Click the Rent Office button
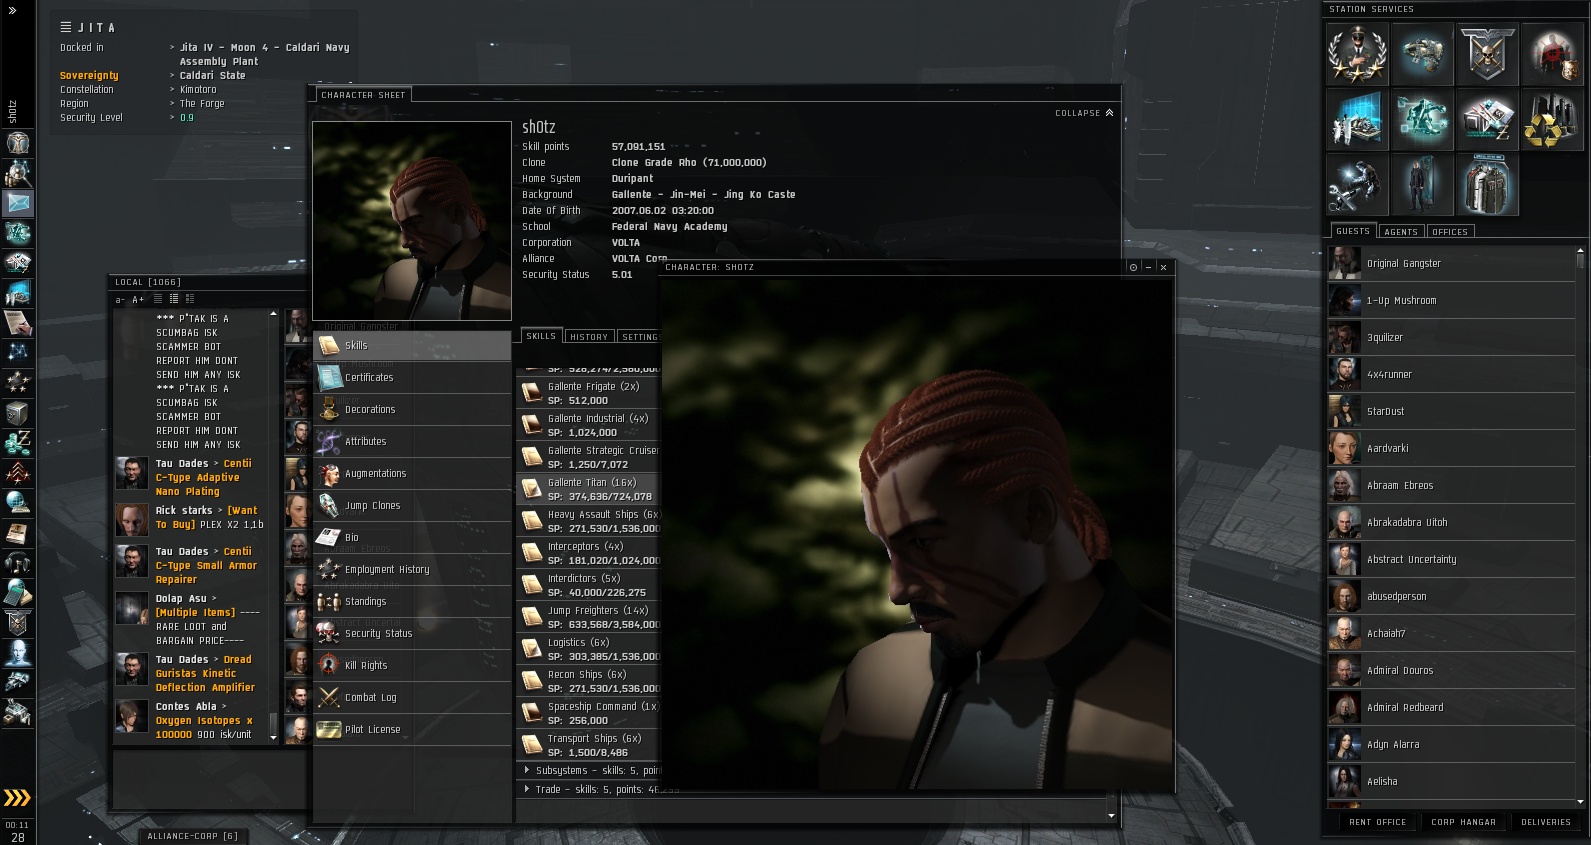1591x845 pixels. [1377, 822]
